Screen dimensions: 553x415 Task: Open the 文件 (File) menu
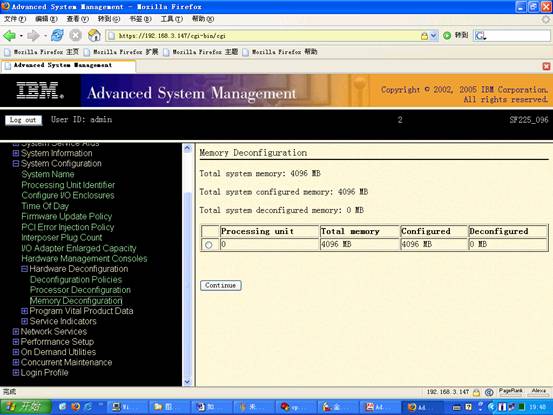14,19
